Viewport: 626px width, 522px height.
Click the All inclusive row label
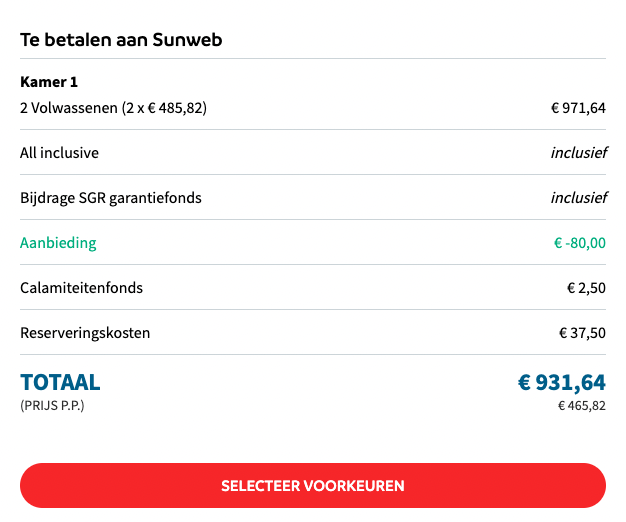click(x=59, y=153)
